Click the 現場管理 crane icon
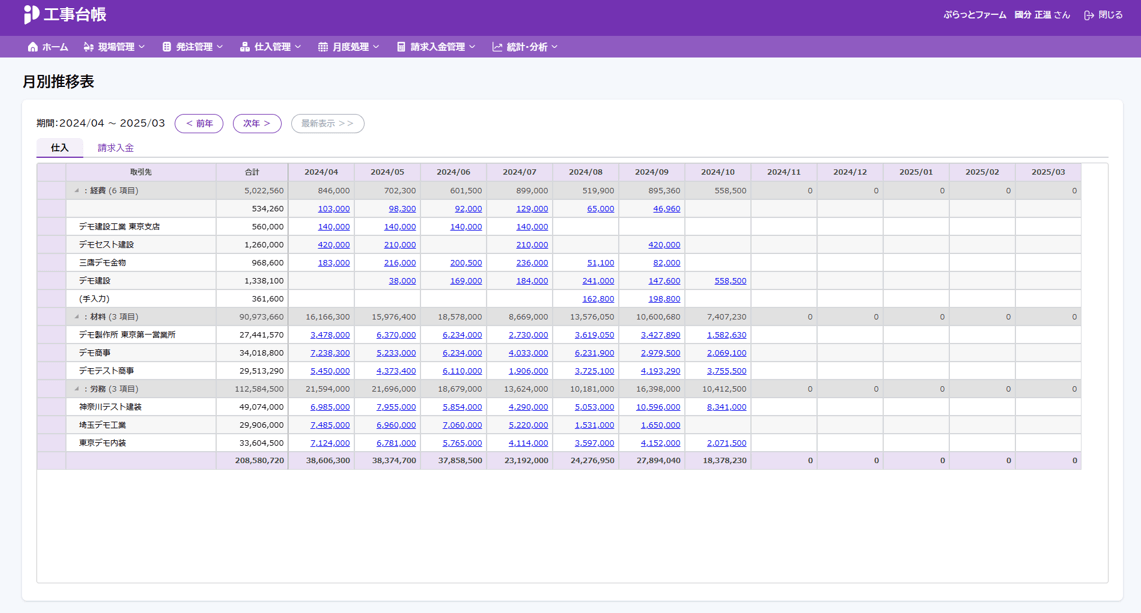1141x613 pixels. [88, 47]
